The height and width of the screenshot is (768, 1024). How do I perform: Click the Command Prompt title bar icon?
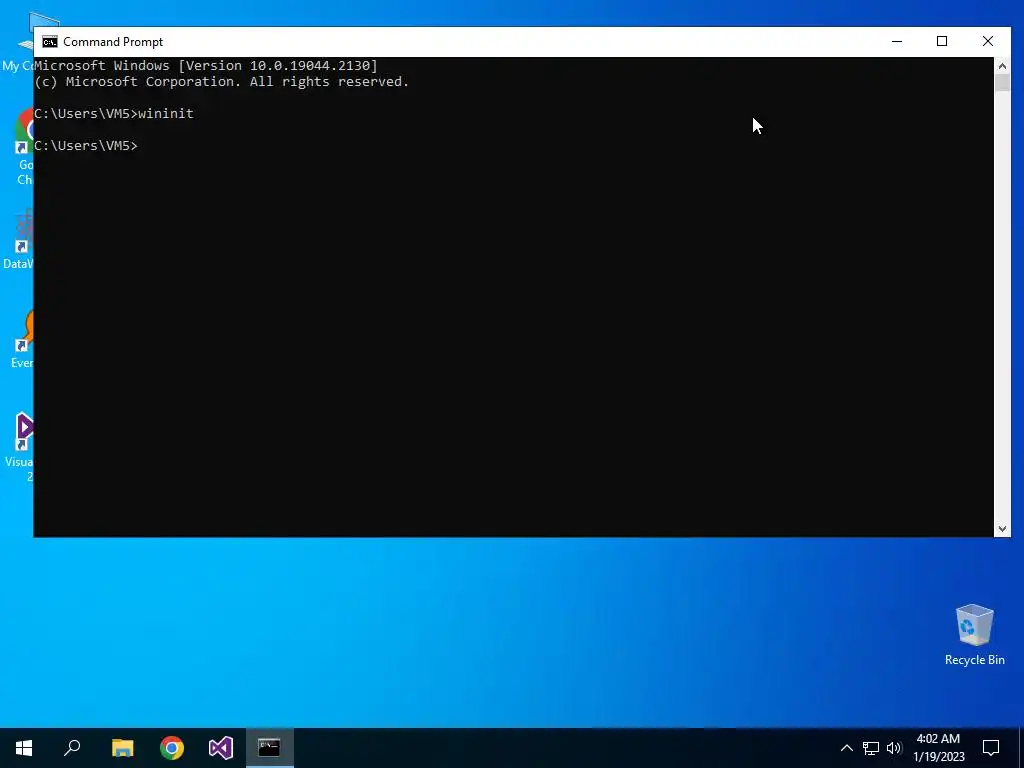pos(50,42)
